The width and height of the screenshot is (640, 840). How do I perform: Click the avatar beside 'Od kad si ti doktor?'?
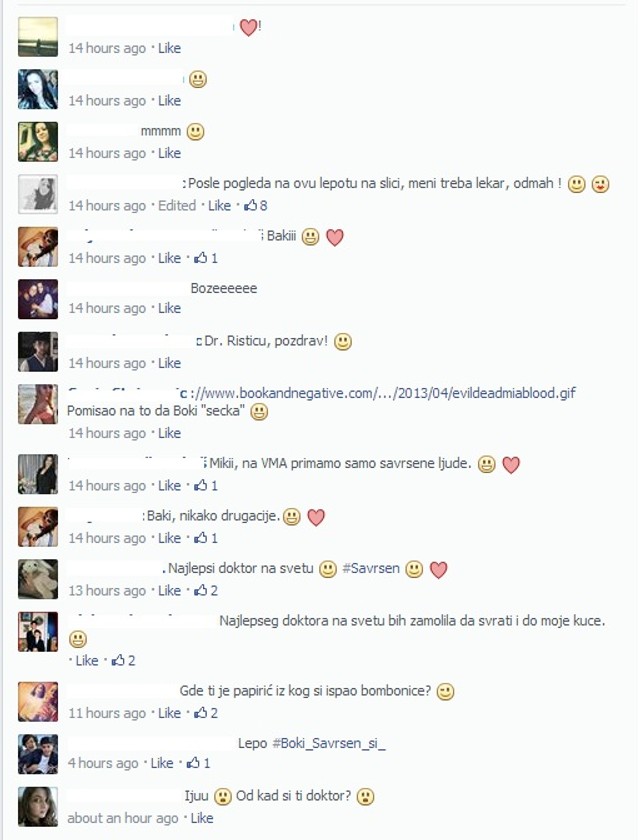[x=37, y=806]
